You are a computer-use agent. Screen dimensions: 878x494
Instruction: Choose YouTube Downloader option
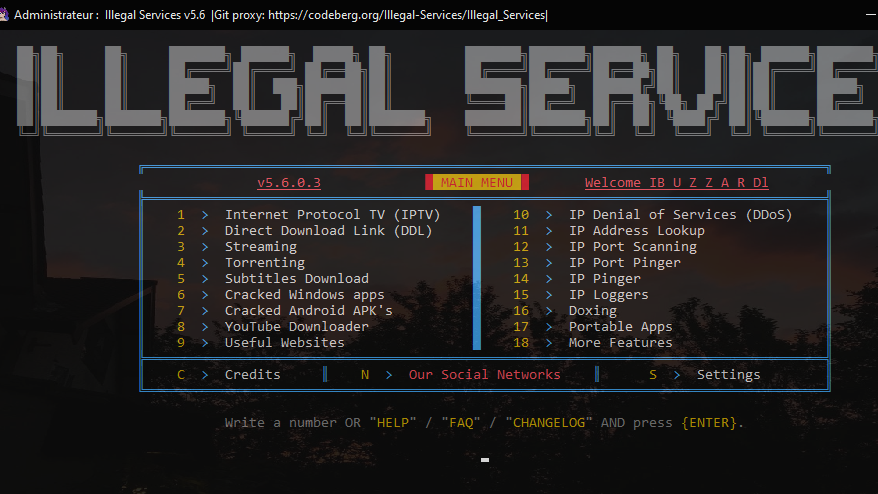click(x=297, y=327)
